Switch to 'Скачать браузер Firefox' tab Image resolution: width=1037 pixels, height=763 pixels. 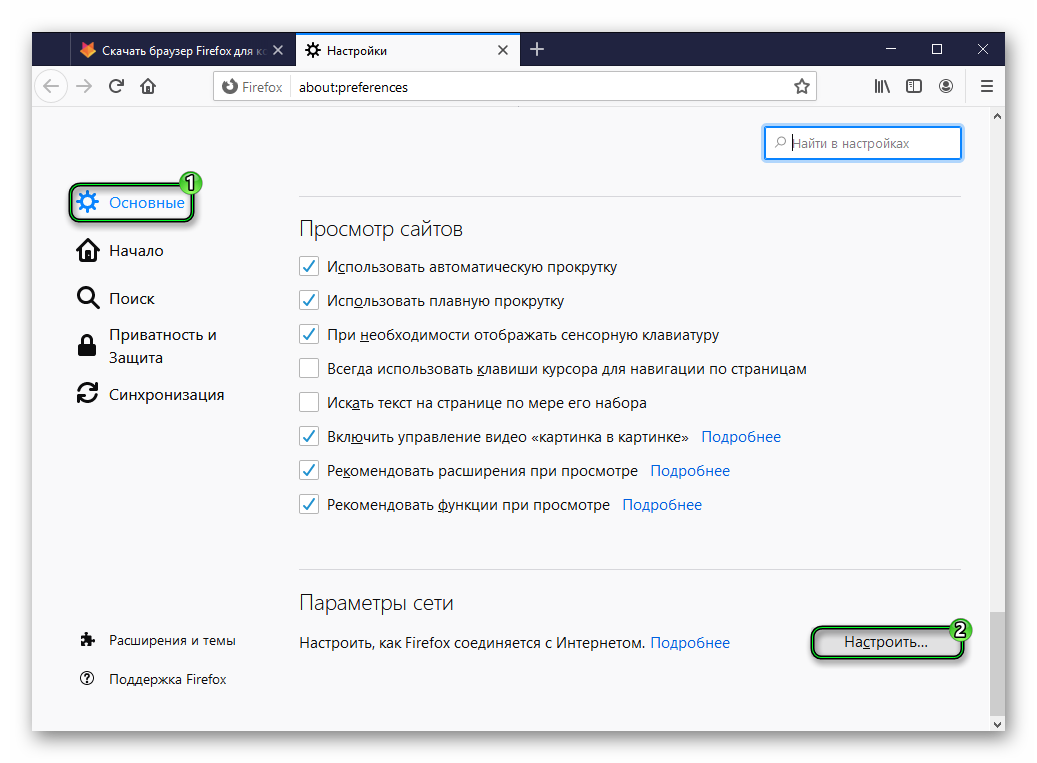click(x=183, y=50)
